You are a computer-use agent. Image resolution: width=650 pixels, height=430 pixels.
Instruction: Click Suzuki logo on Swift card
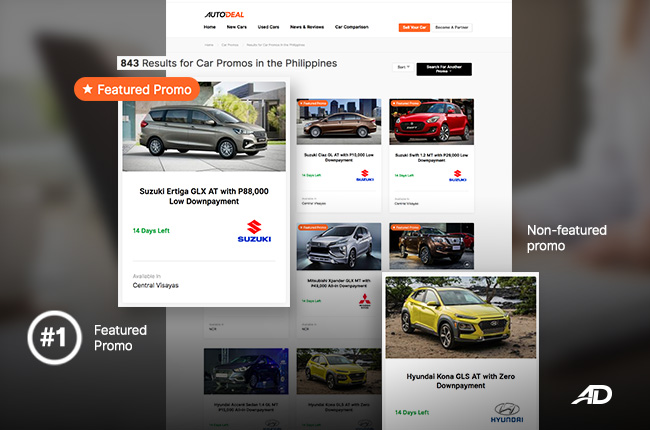458,175
